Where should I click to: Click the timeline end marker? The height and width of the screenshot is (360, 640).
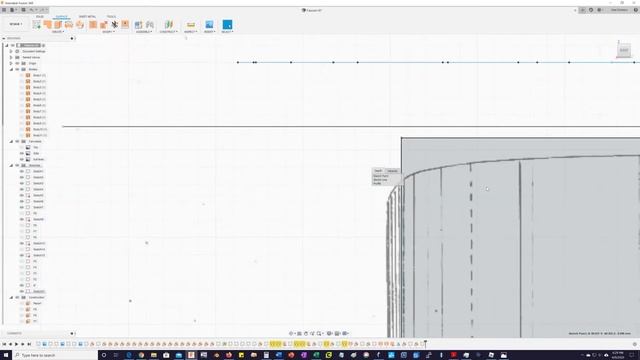425,344
